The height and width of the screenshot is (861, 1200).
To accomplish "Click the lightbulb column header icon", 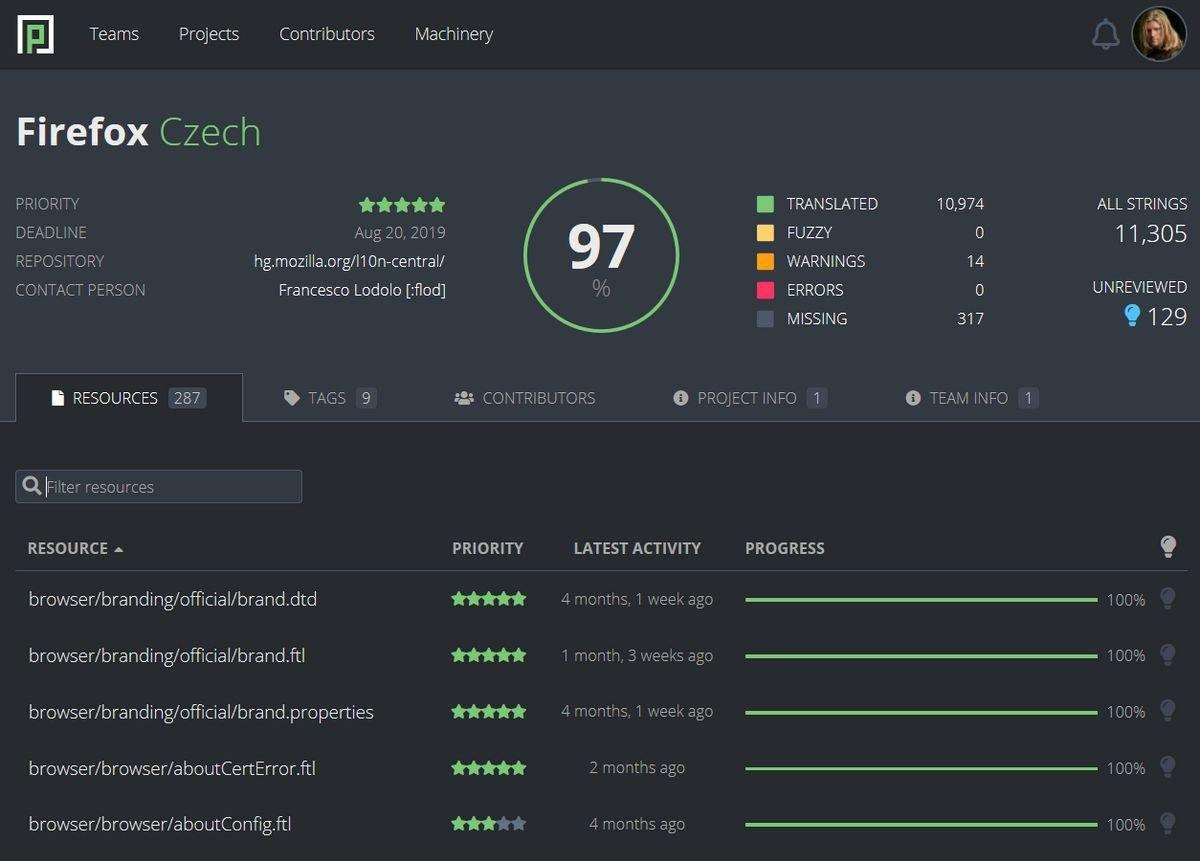I will (1167, 546).
